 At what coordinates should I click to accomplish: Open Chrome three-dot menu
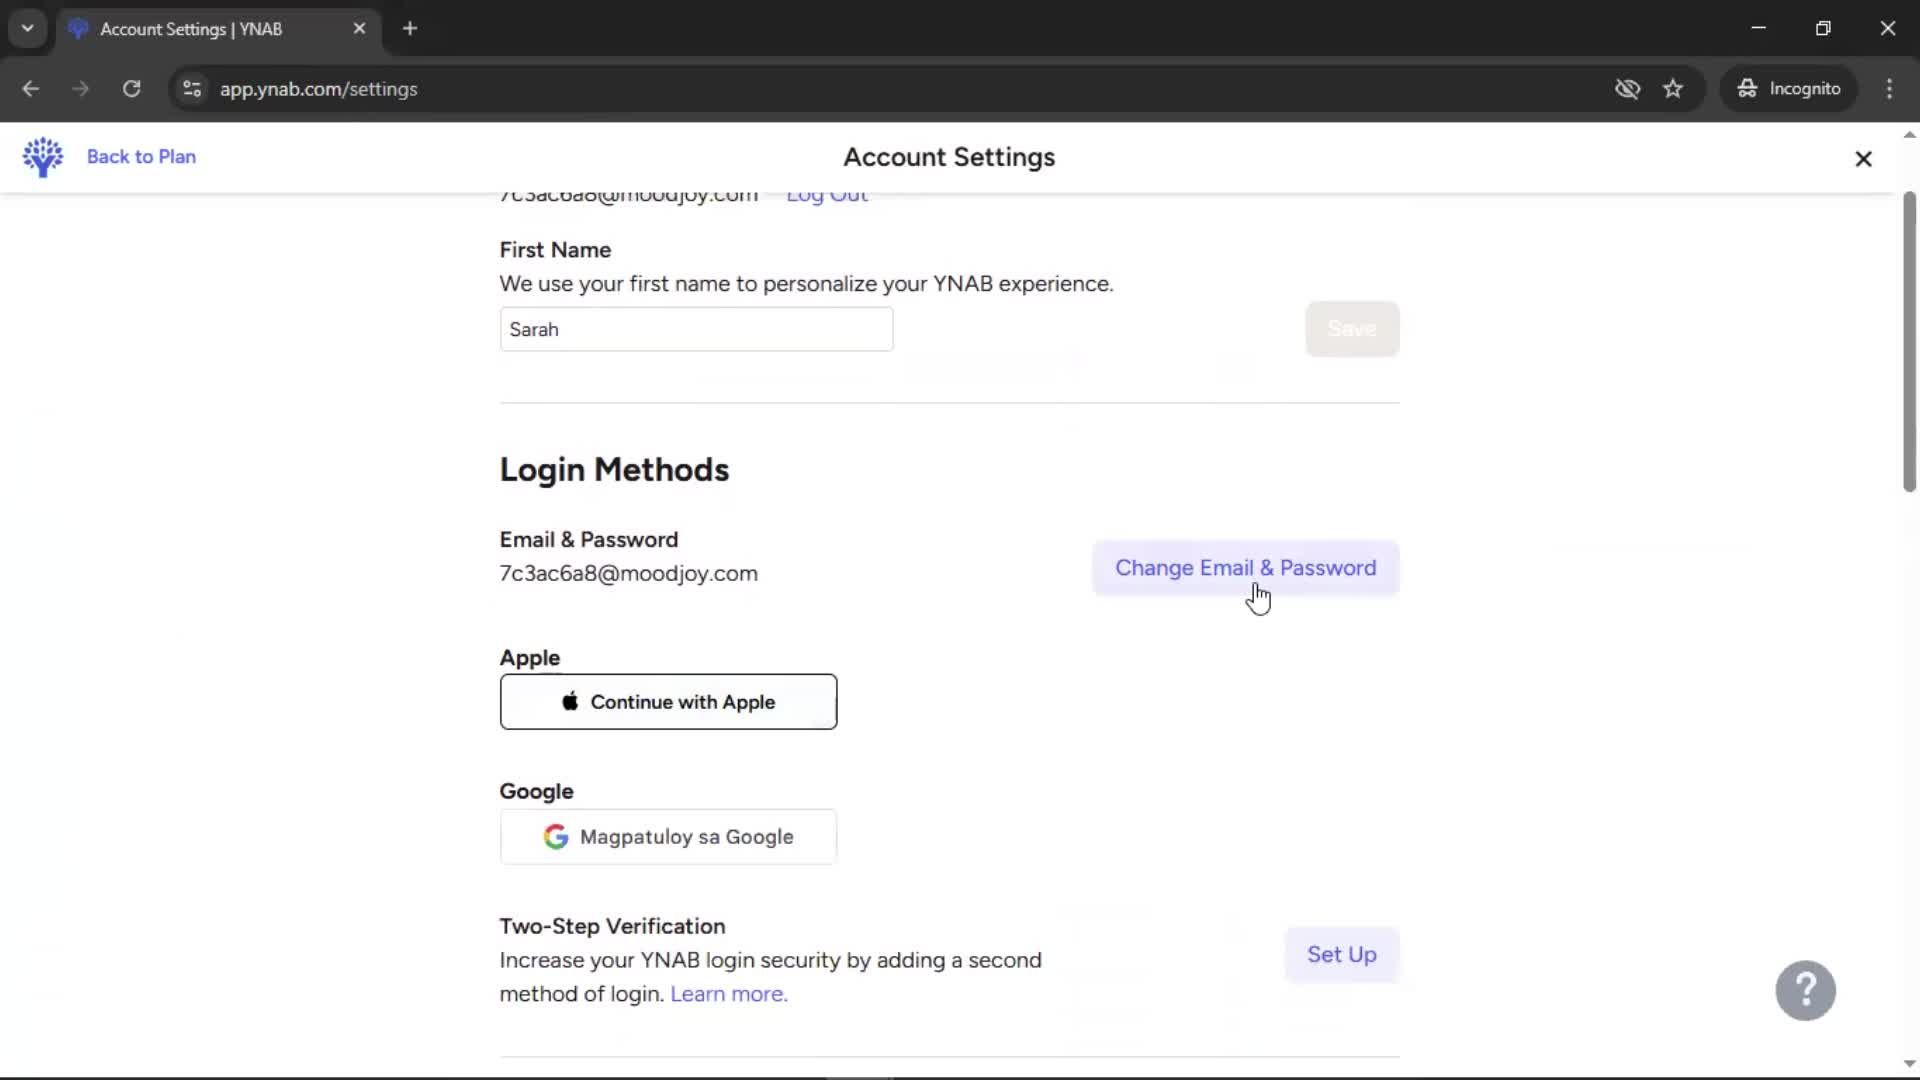(1889, 89)
